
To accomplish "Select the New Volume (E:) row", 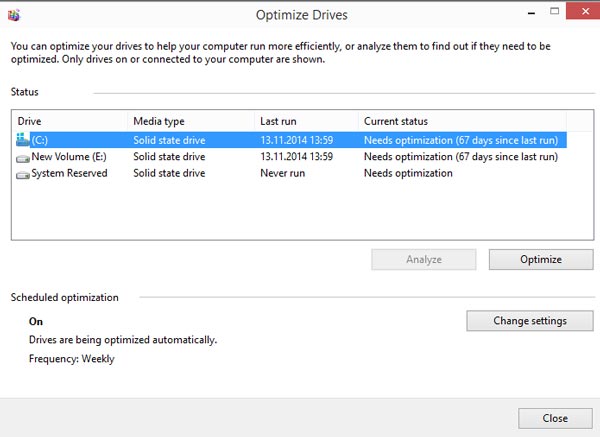I will point(291,157).
